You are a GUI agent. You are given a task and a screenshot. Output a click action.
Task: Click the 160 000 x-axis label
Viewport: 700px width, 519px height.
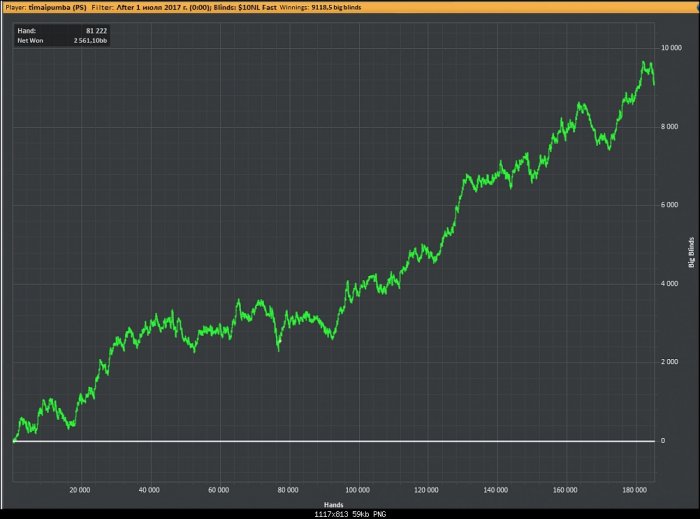[565, 490]
